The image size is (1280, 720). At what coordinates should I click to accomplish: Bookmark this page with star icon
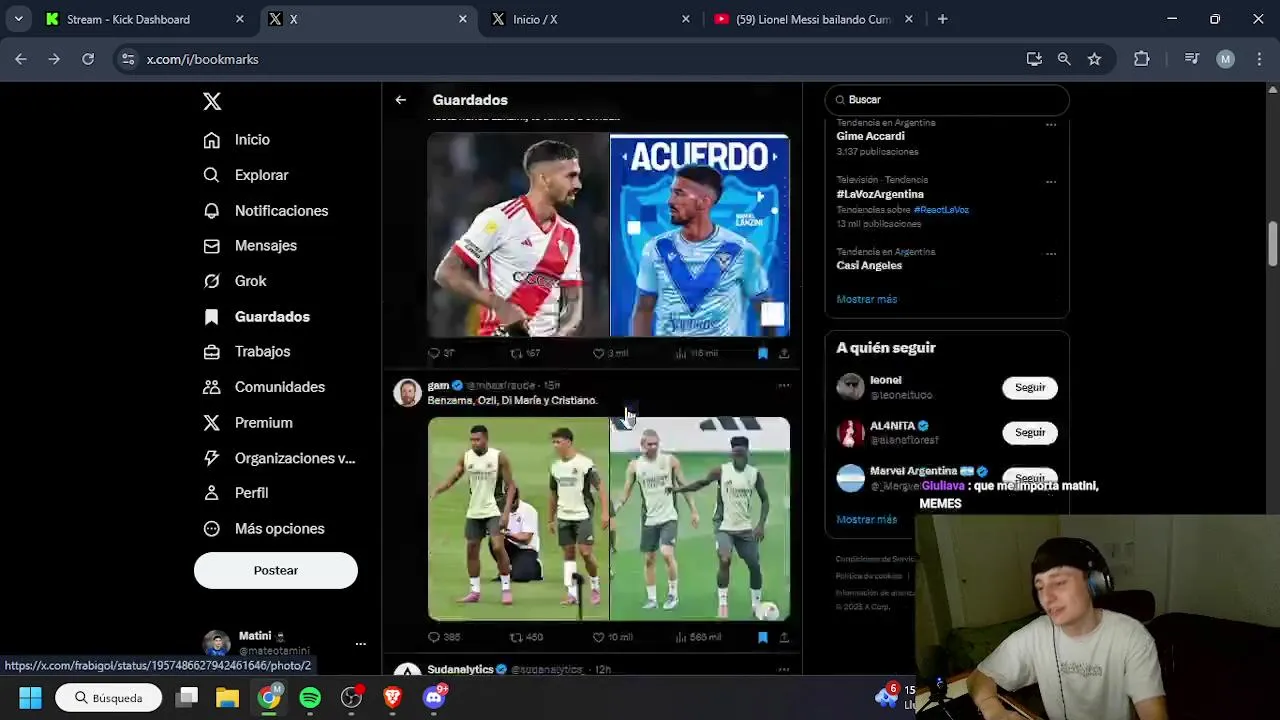[1094, 59]
